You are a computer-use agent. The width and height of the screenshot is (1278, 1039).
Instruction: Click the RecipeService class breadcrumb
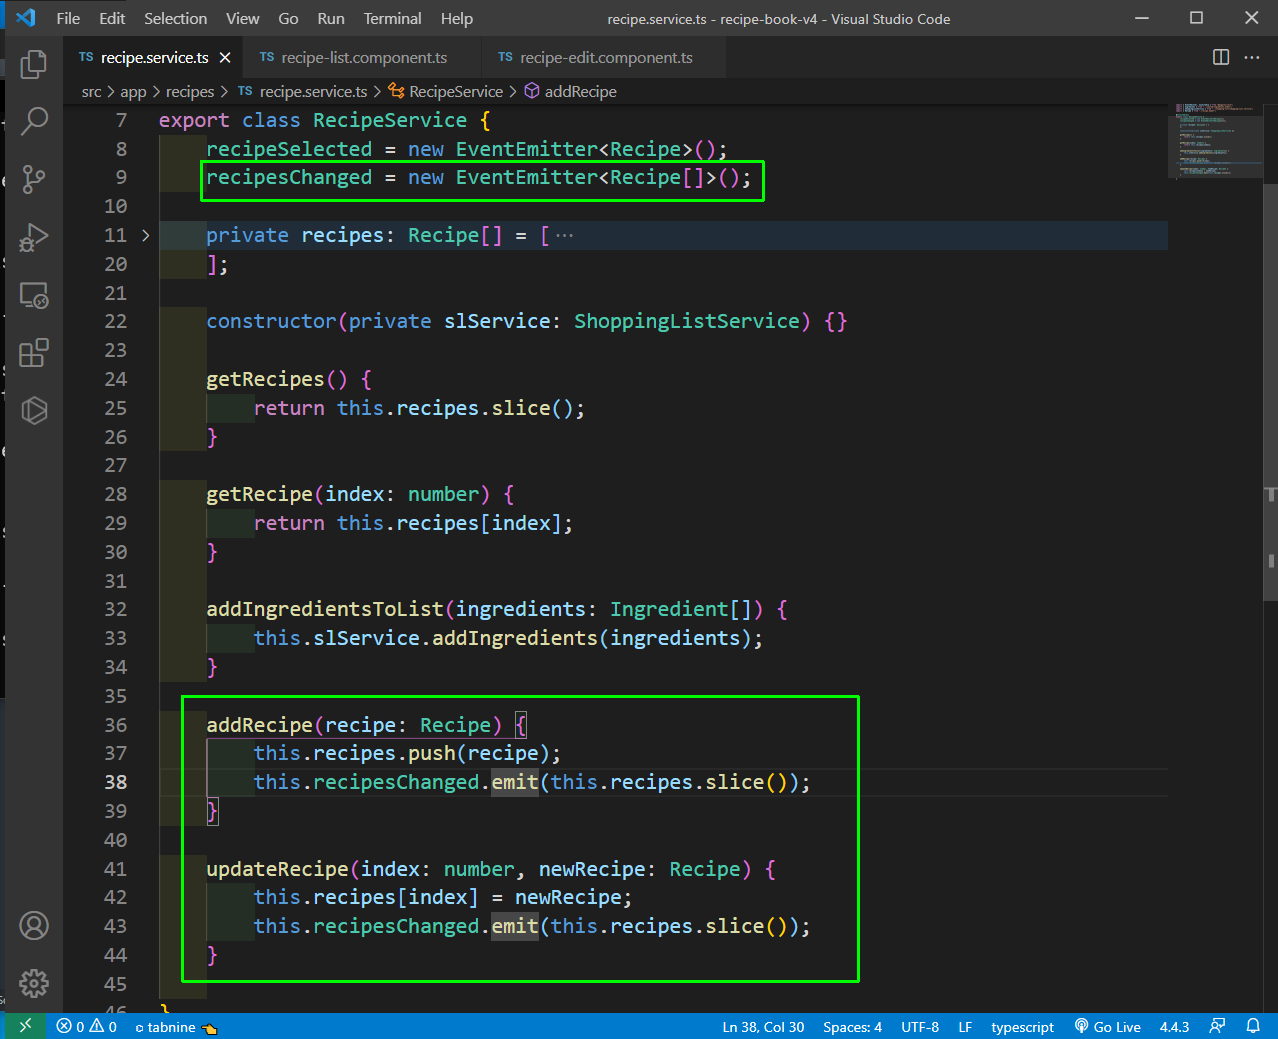tap(446, 92)
